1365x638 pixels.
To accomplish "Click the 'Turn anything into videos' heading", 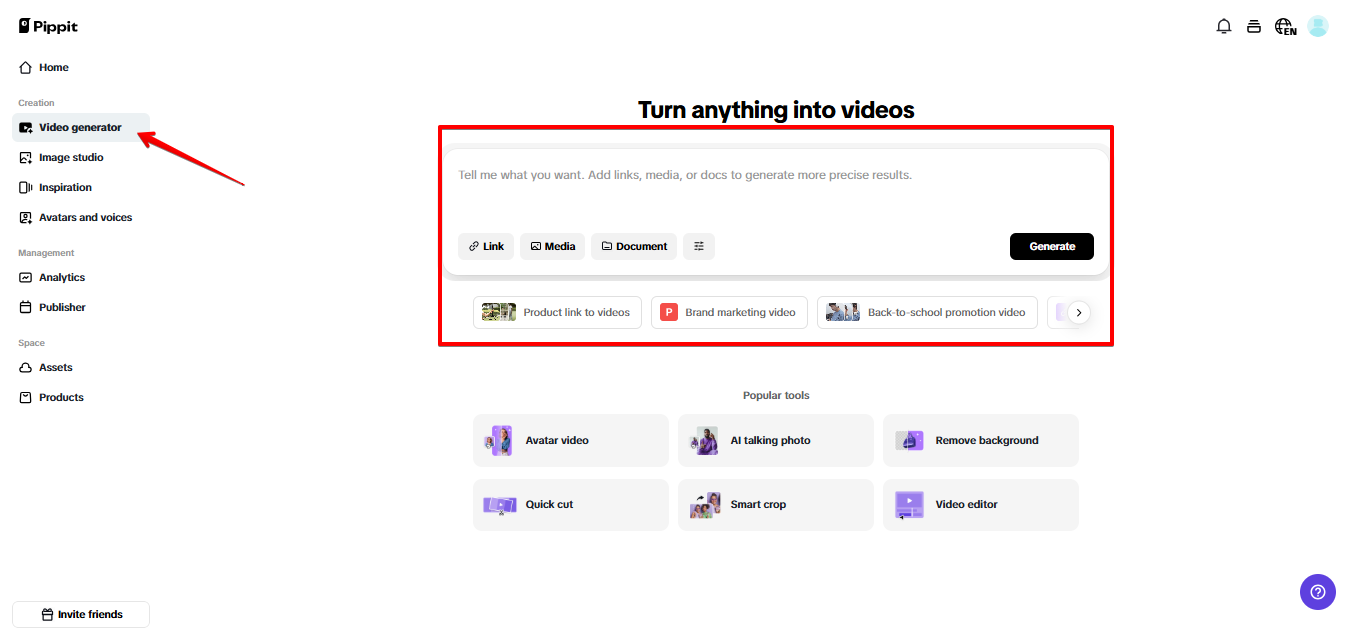I will [776, 109].
